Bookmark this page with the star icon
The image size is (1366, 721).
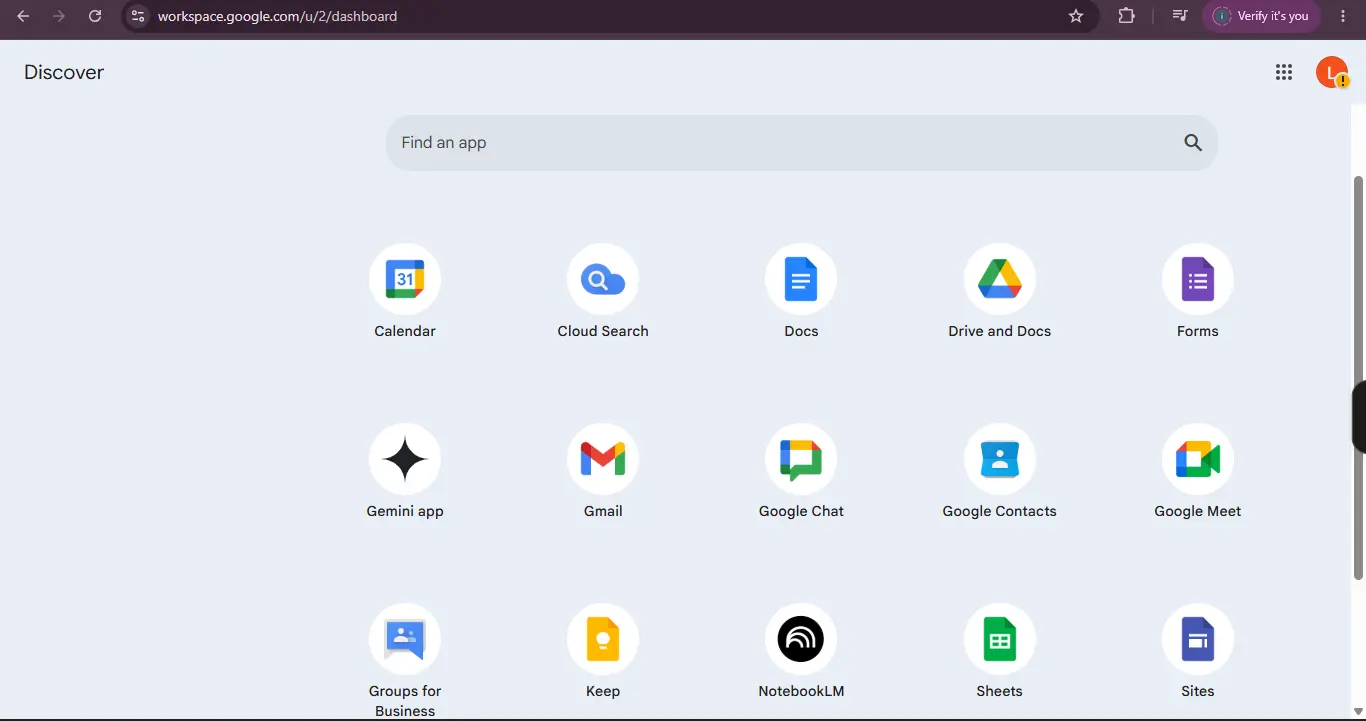pyautogui.click(x=1076, y=16)
